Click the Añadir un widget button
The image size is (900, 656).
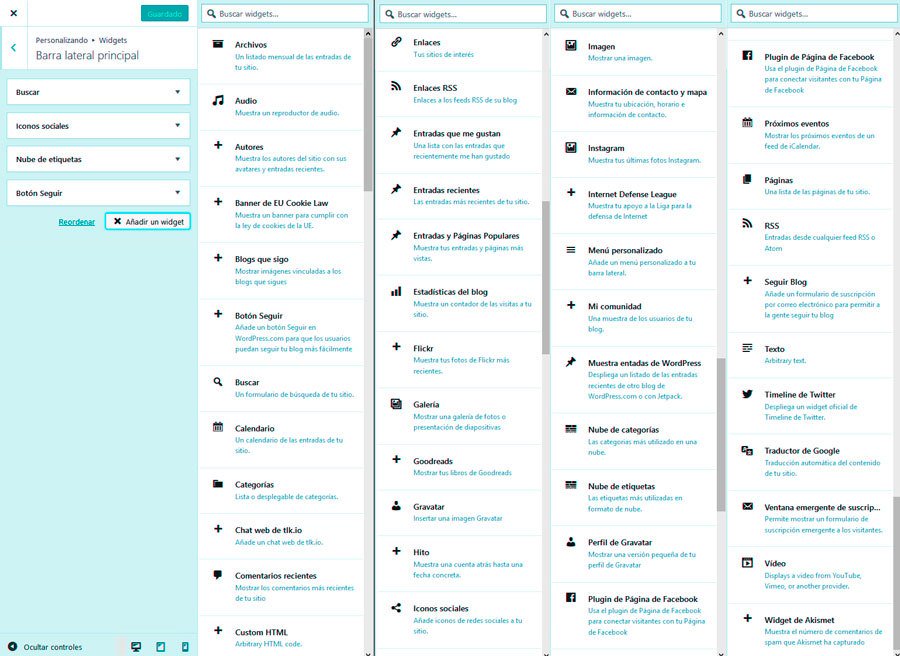tap(148, 222)
